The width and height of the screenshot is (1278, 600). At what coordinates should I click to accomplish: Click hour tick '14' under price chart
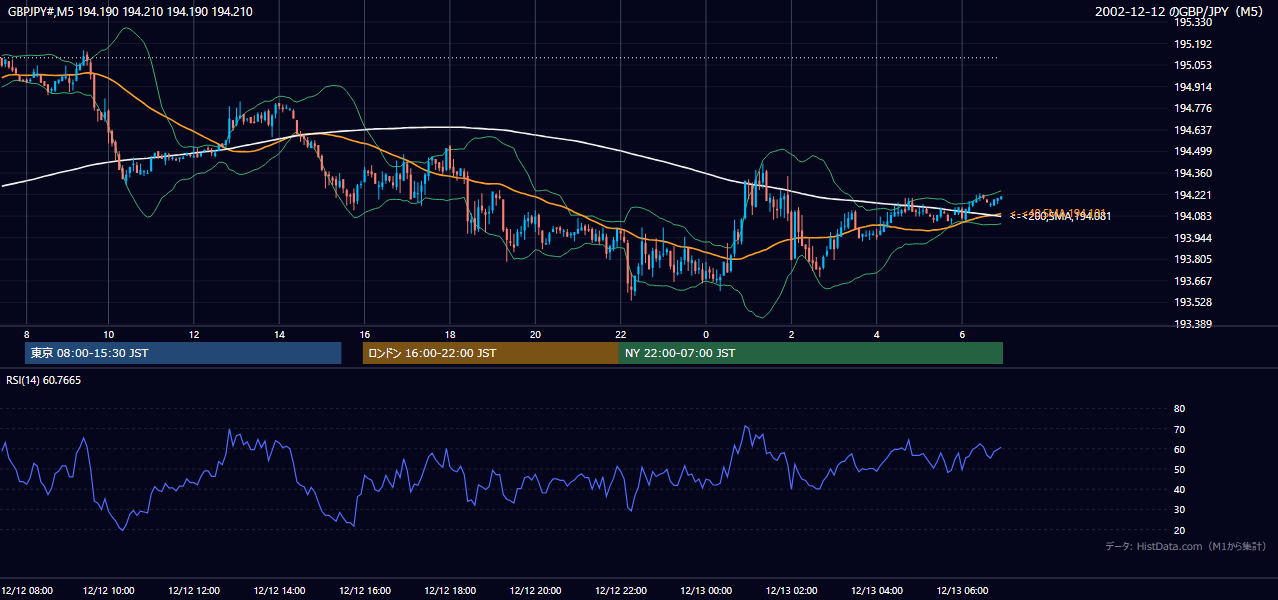[x=279, y=335]
